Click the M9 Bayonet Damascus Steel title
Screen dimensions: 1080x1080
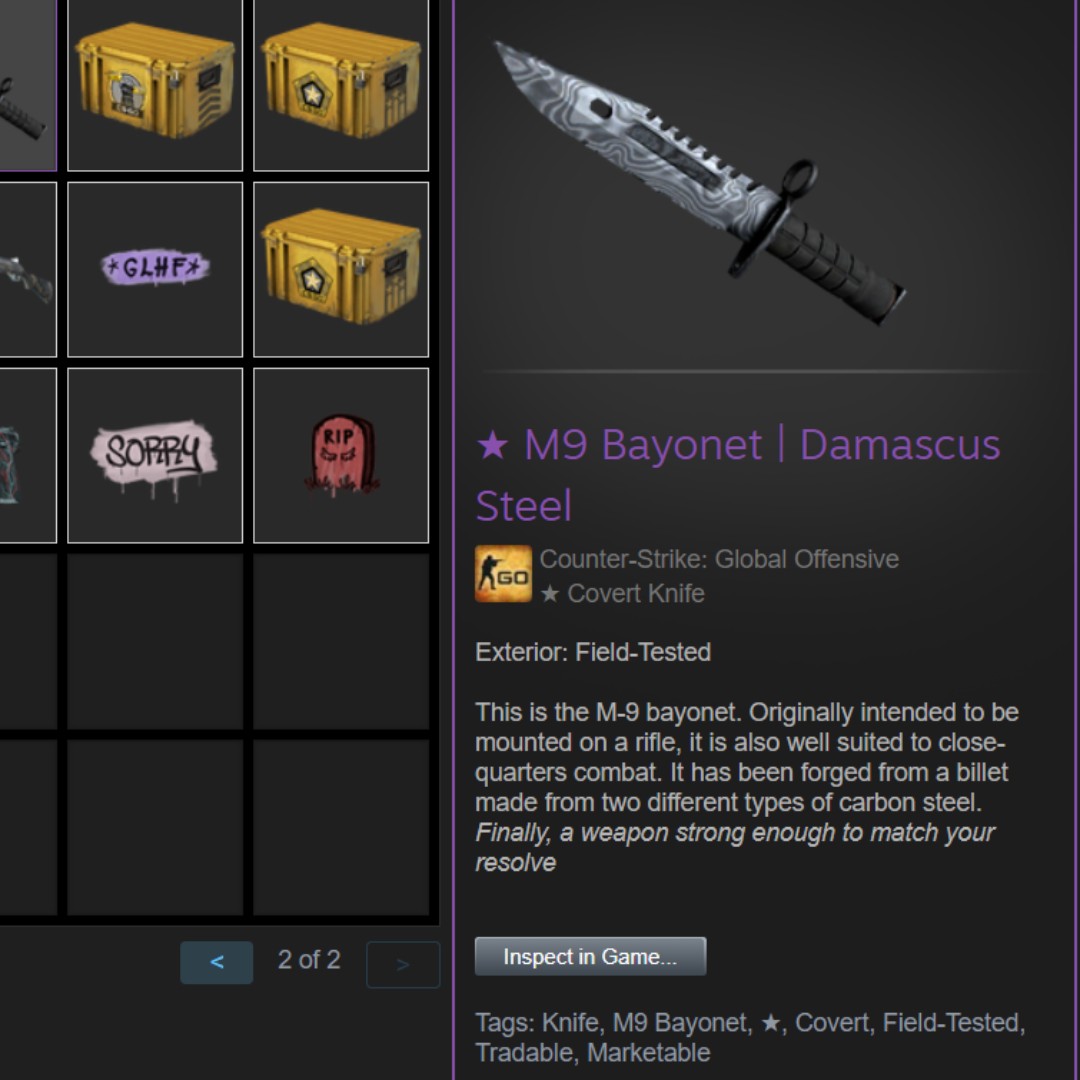click(738, 475)
